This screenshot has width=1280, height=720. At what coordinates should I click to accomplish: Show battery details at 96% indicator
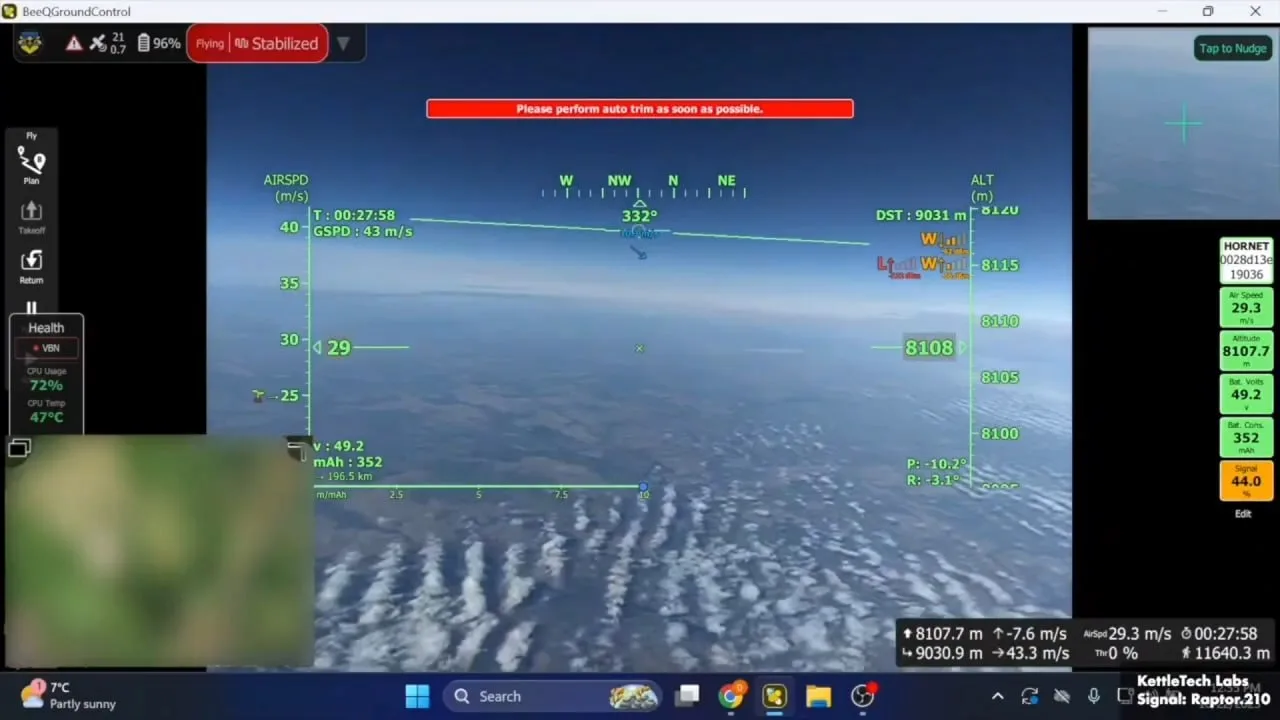(158, 43)
